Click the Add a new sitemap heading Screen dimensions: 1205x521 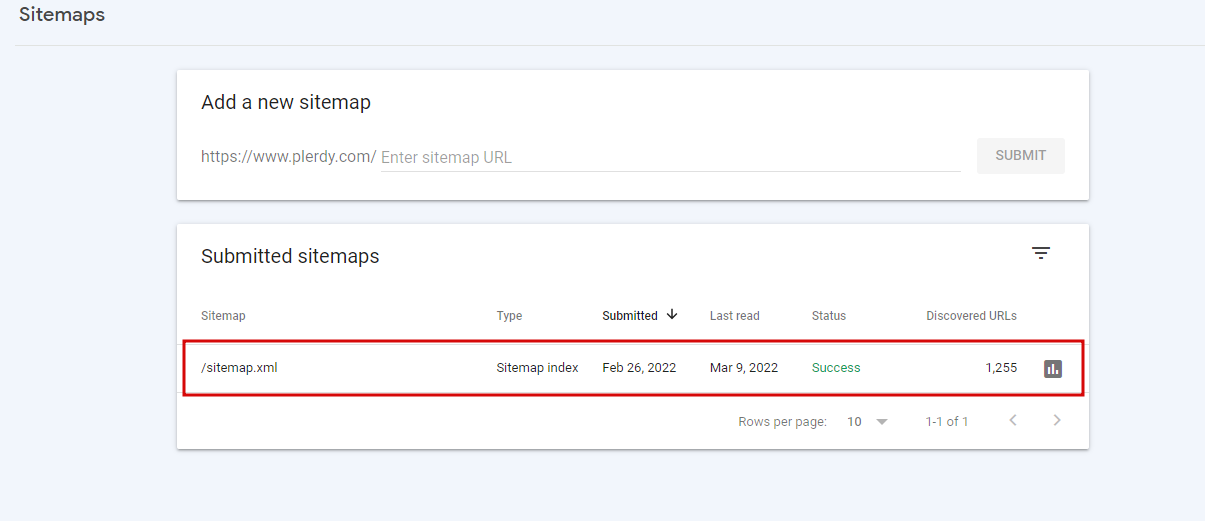click(286, 102)
